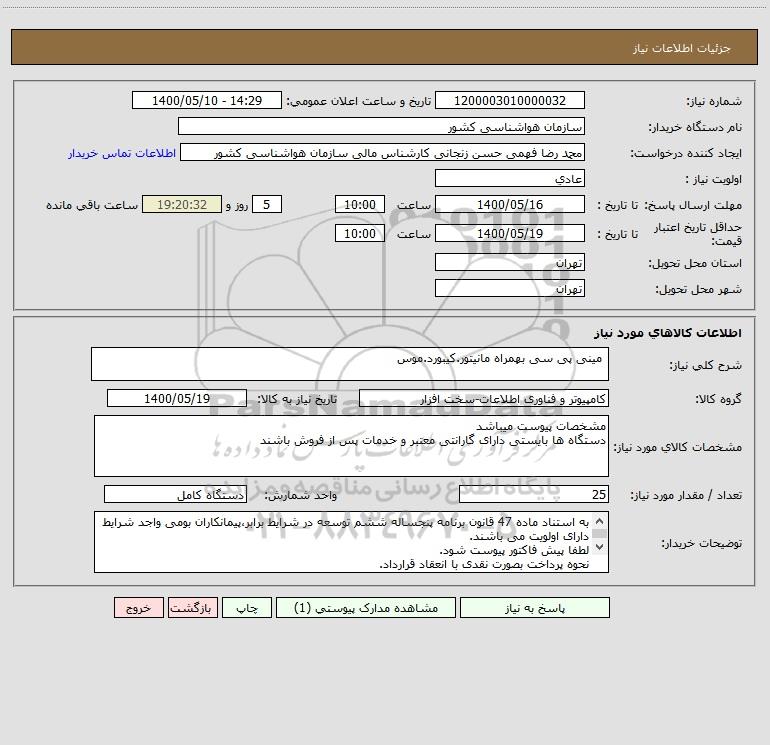The image size is (770, 745).
Task: Click the بازگشت back button
Action: click(x=192, y=608)
